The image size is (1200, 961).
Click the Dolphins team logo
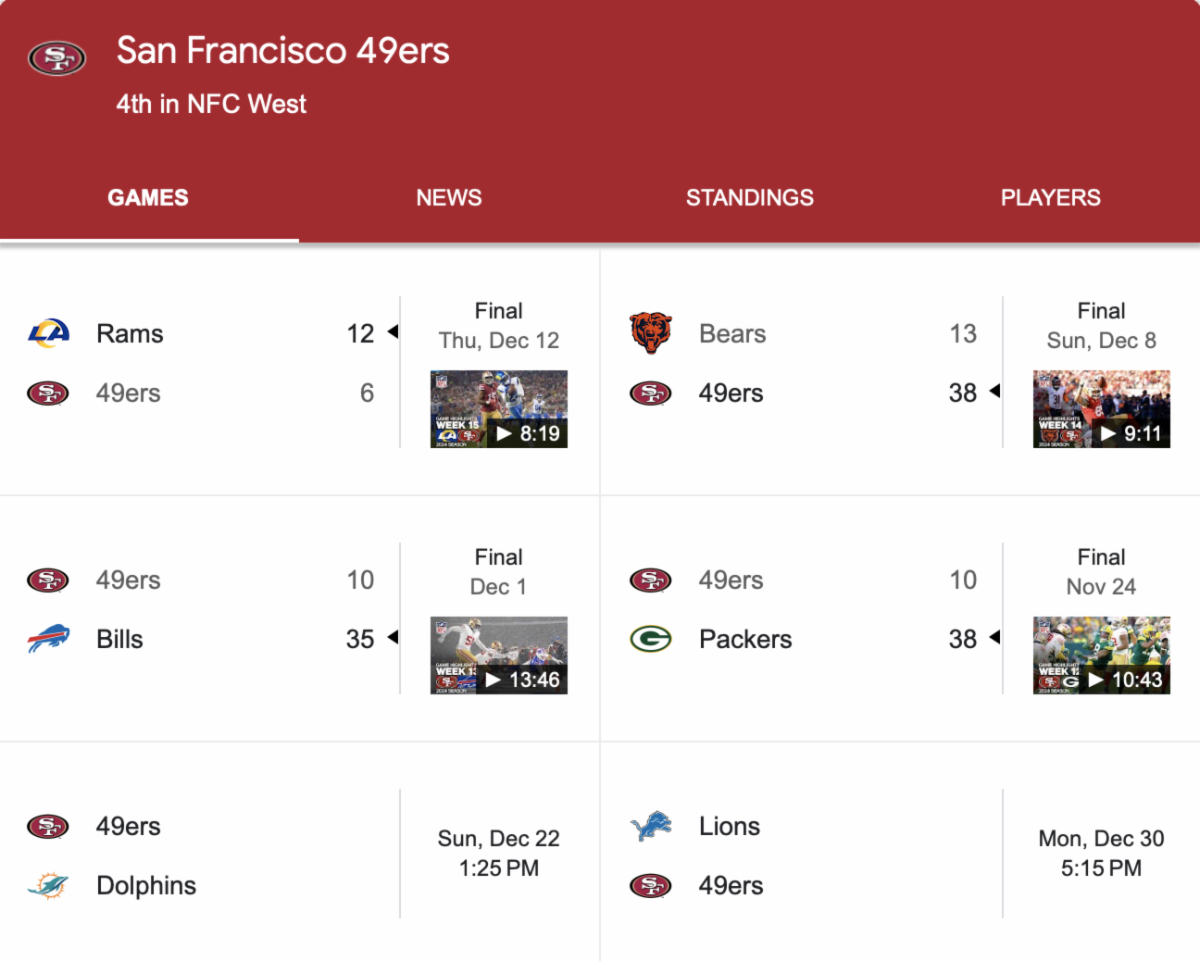(x=48, y=885)
